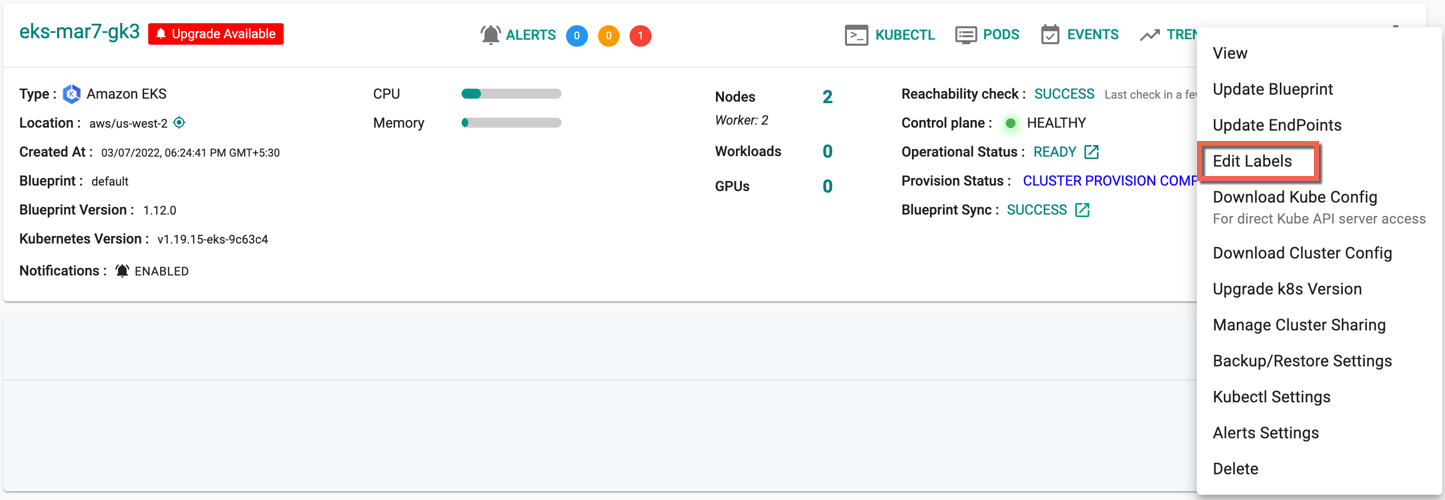Click external link icon next to Blueprint Sync SUCCESS
The image size is (1445, 500).
[x=1082, y=210]
